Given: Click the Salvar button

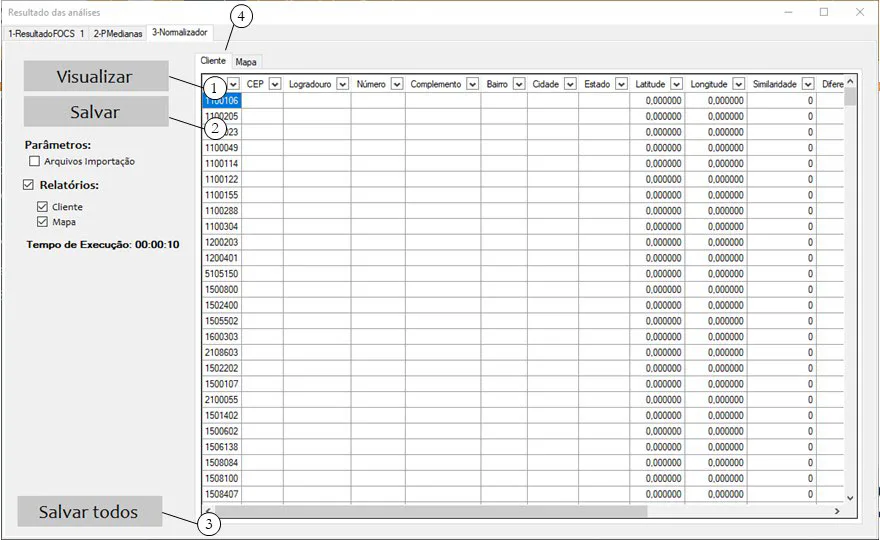Looking at the screenshot, I should click(96, 112).
